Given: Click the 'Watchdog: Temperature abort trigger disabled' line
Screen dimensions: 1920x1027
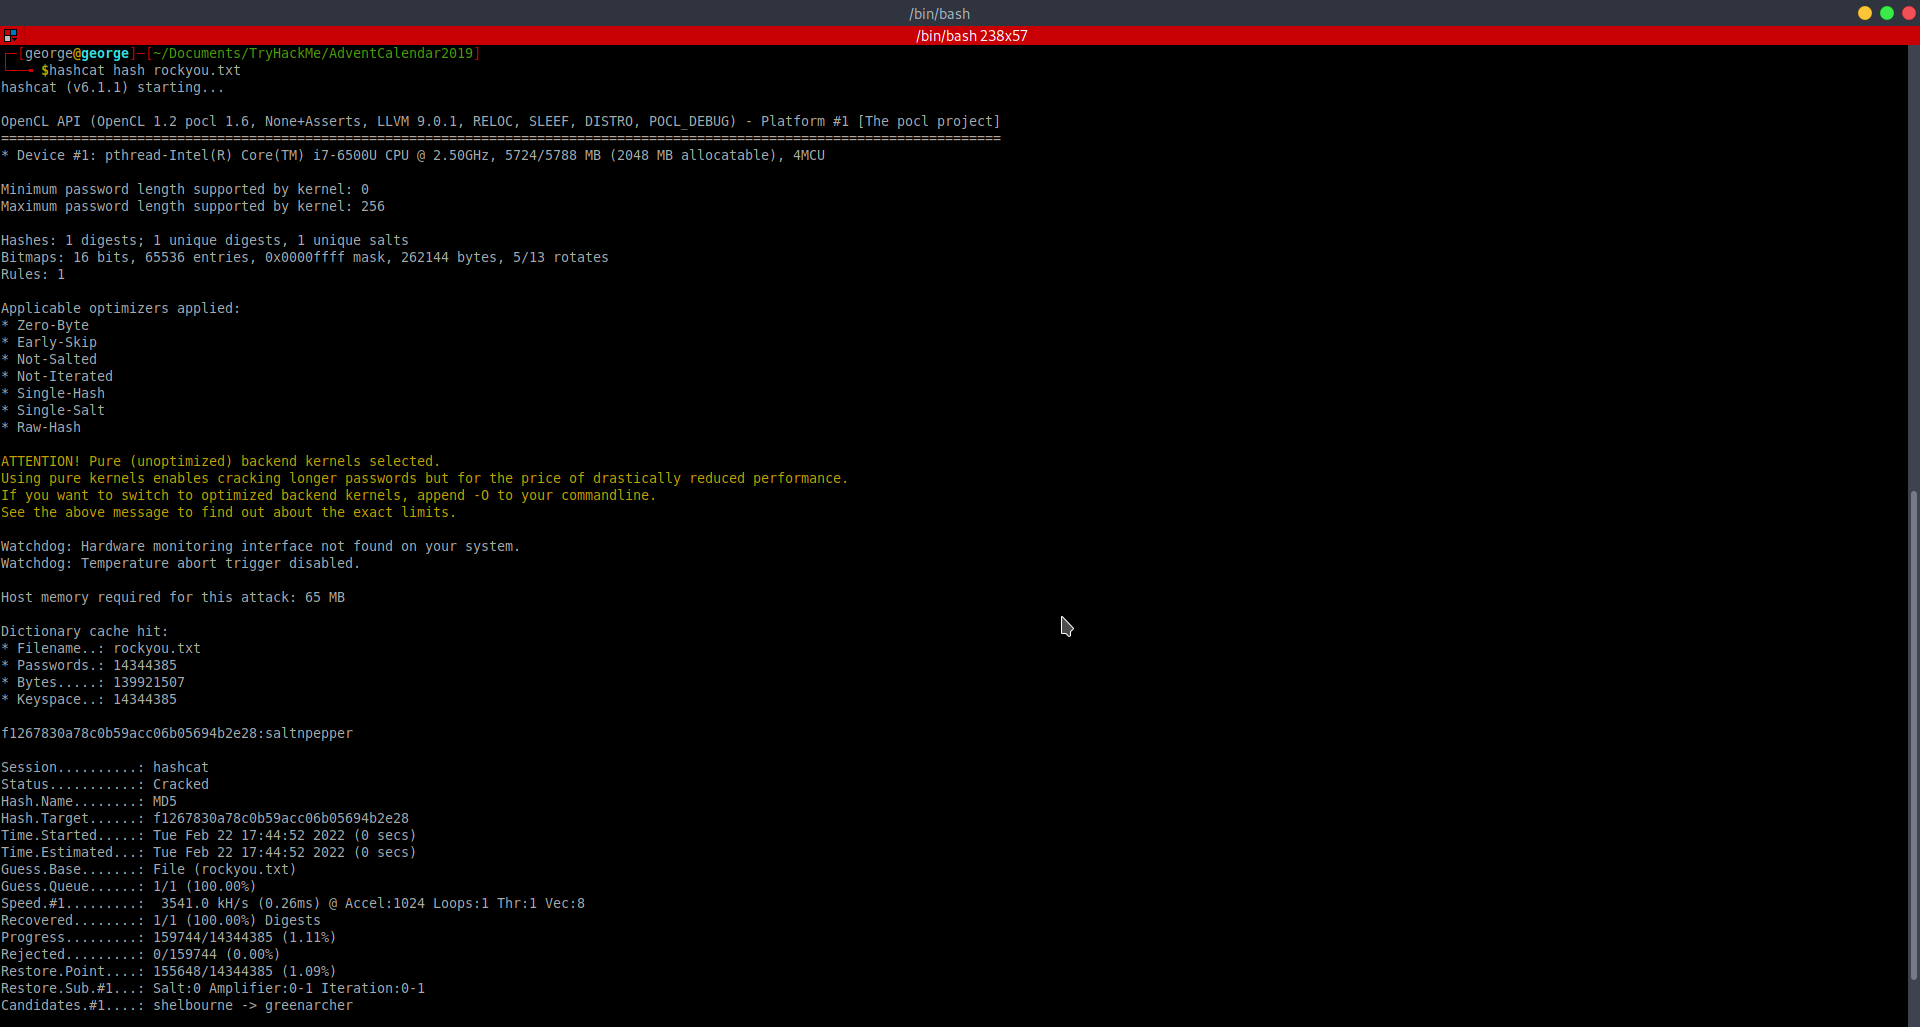Looking at the screenshot, I should pos(180,564).
